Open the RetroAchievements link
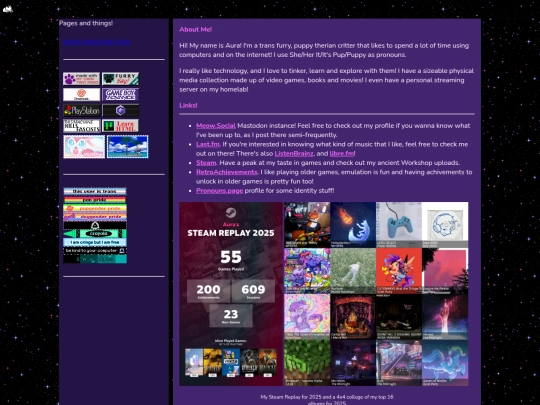The width and height of the screenshot is (540, 405). tap(227, 172)
